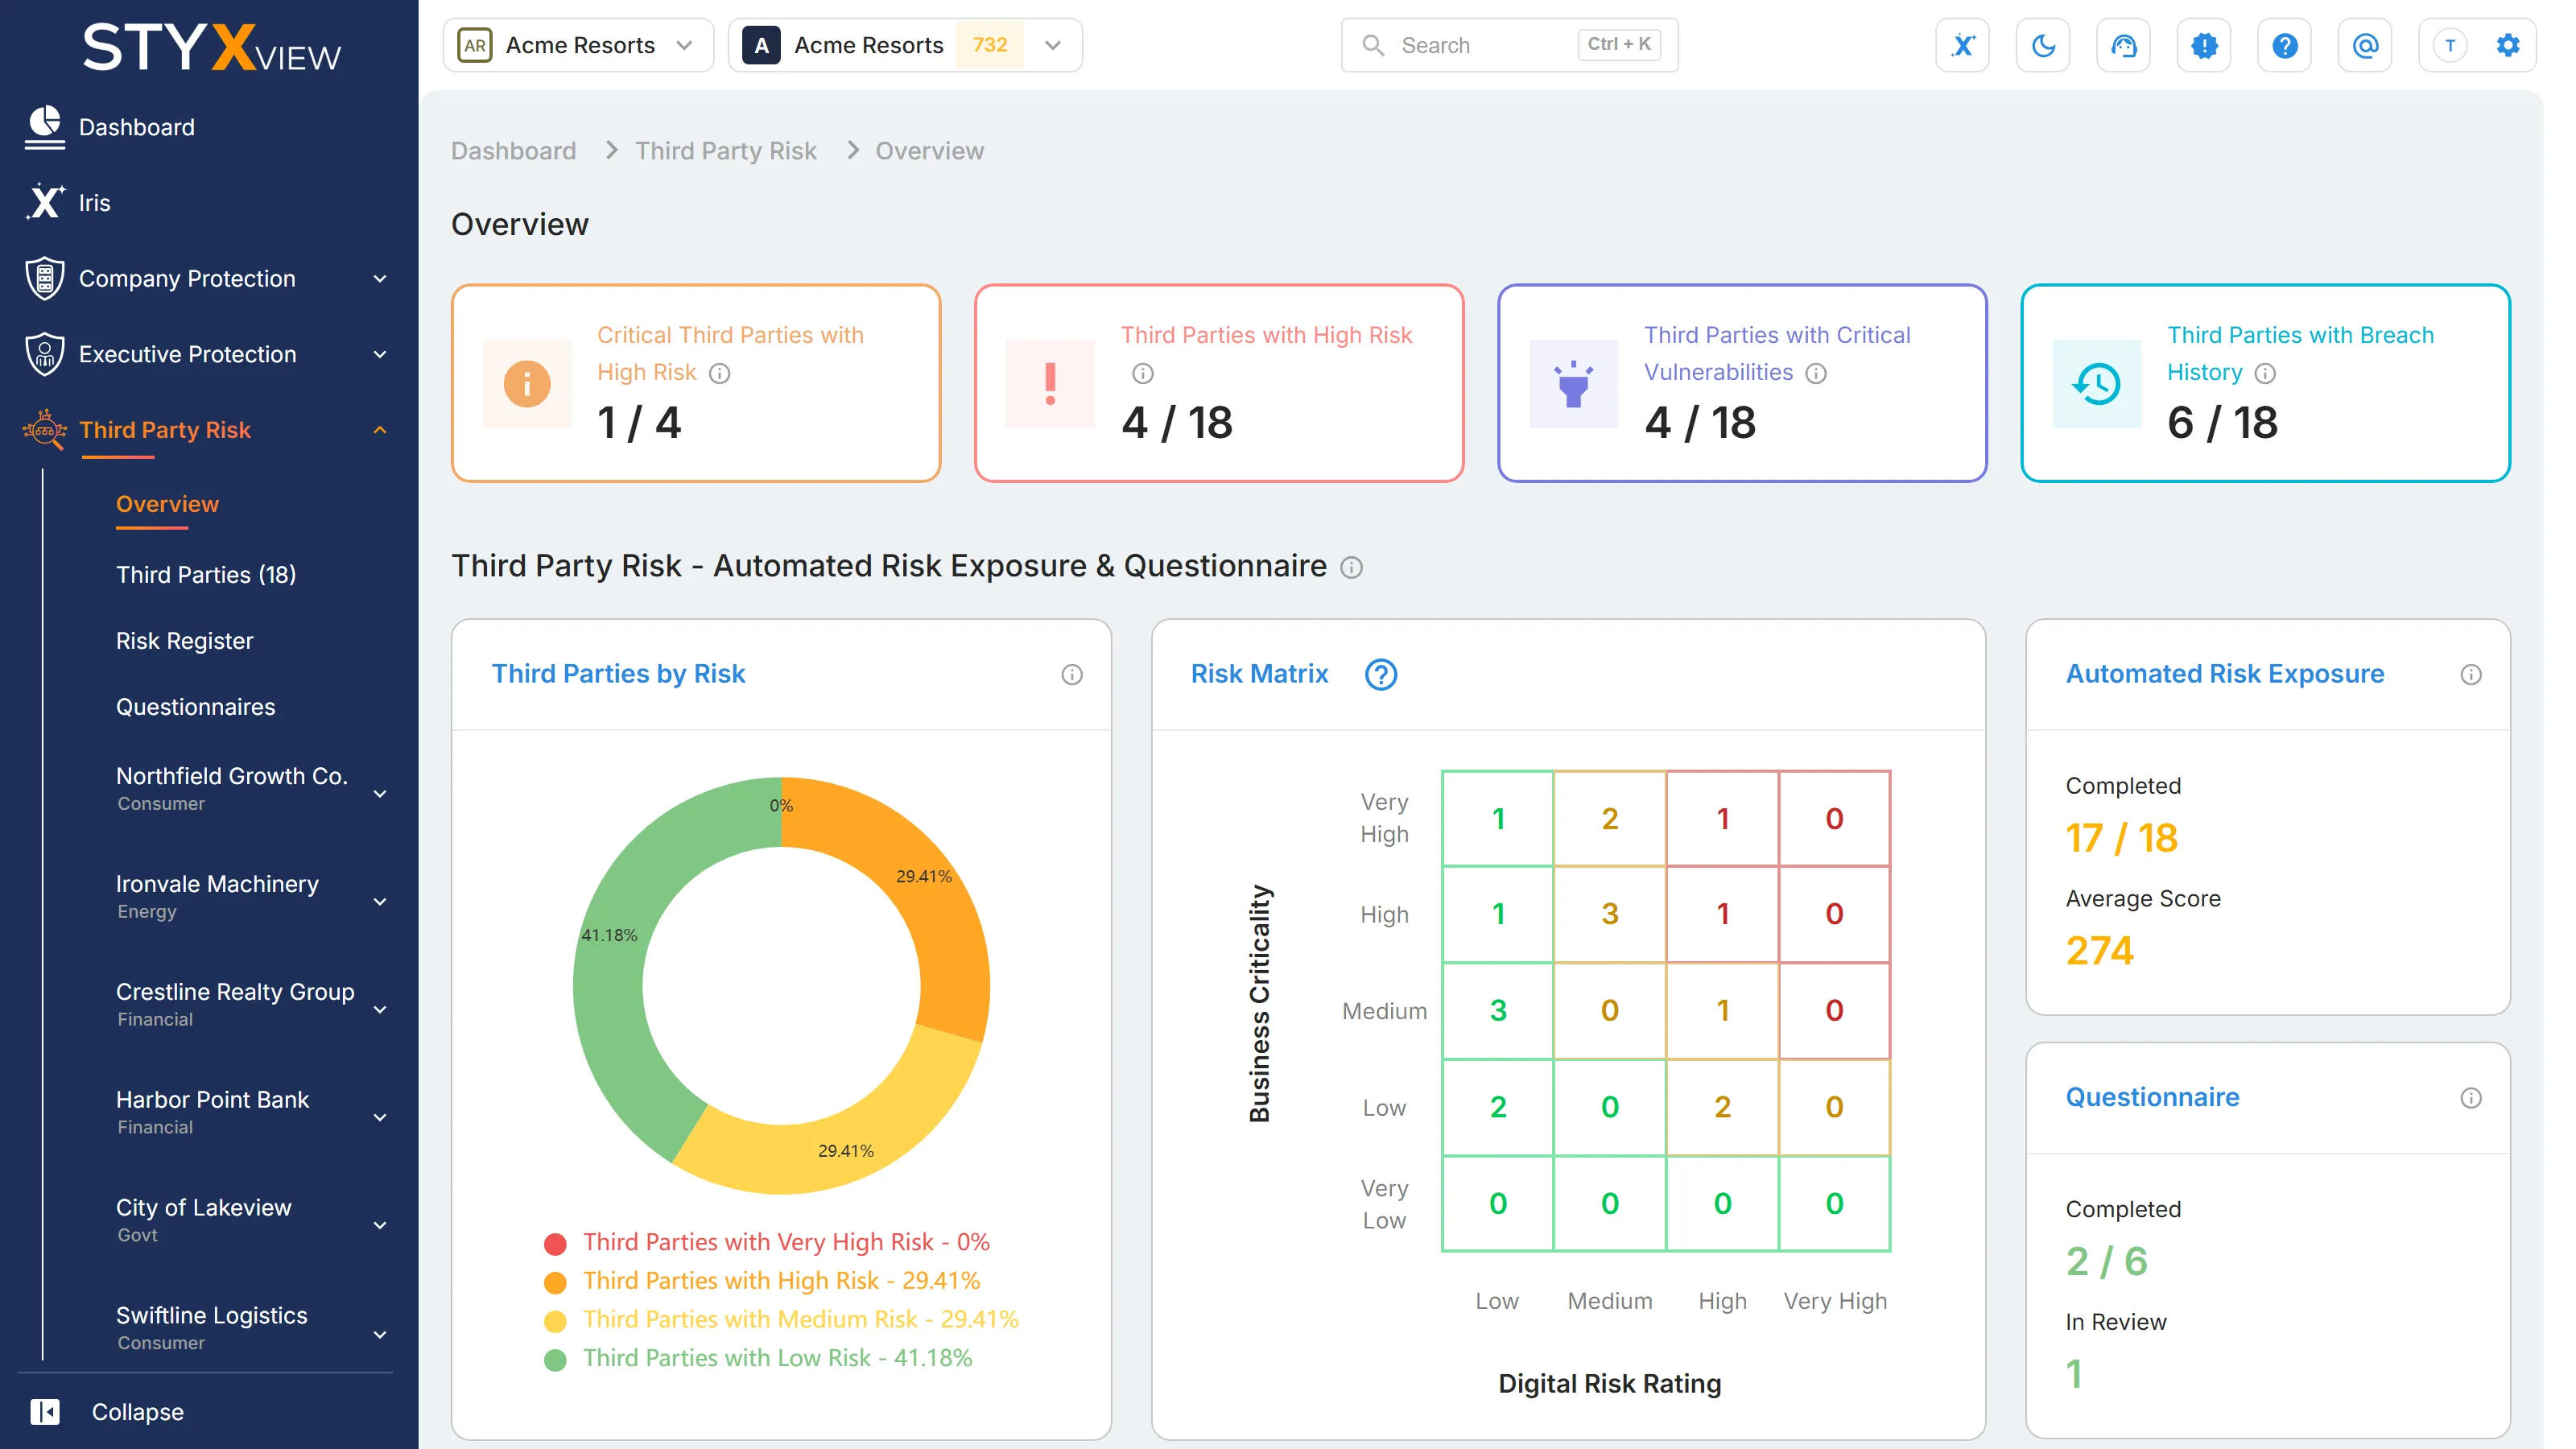Screen dimensions: 2576x1449
Task: Click the flashlight icon on the Critical Vulnerabilities card
Action: pyautogui.click(x=1574, y=384)
